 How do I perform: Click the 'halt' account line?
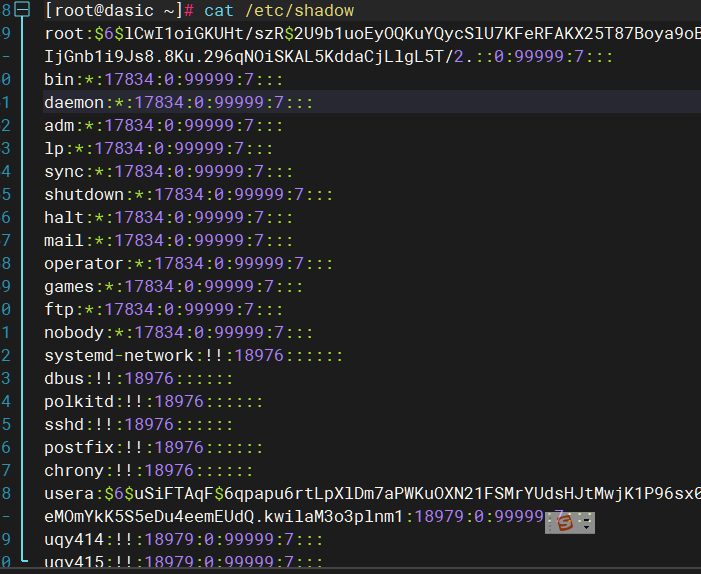pyautogui.click(x=169, y=218)
